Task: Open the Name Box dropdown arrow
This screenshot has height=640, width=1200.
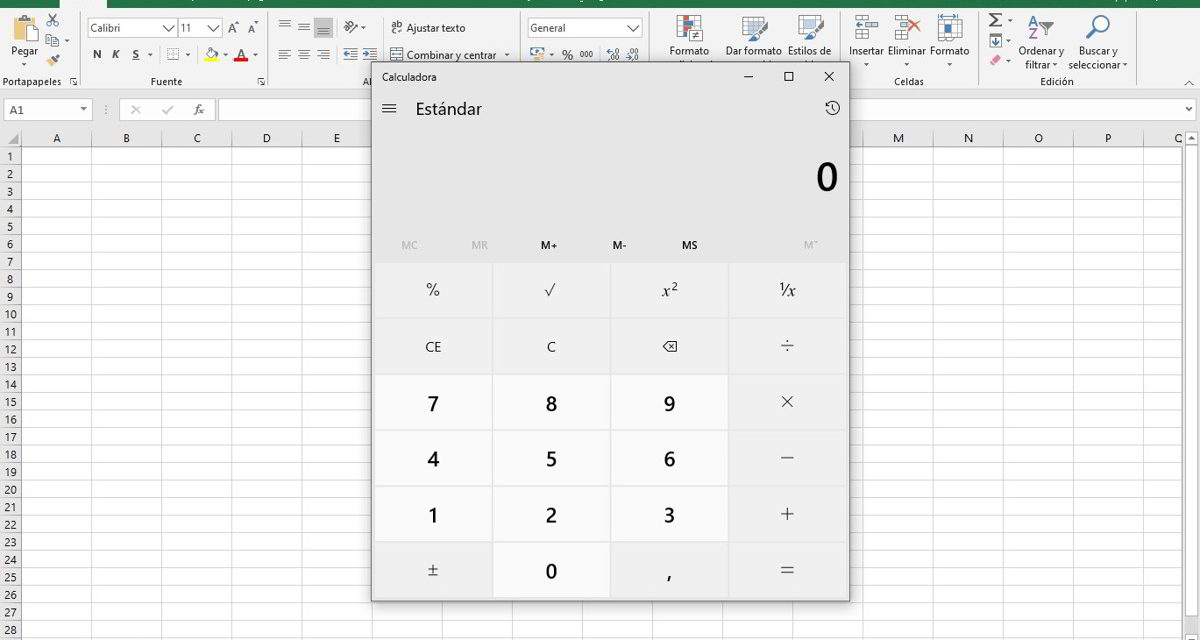Action: (83, 110)
